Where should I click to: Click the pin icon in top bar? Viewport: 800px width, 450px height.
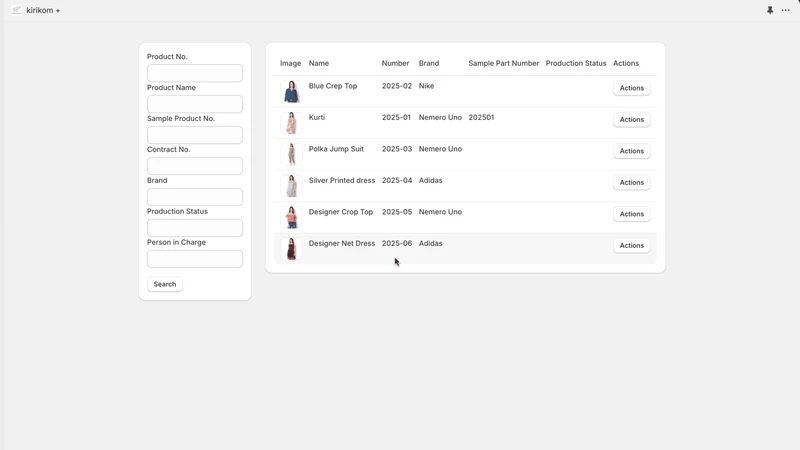click(770, 10)
